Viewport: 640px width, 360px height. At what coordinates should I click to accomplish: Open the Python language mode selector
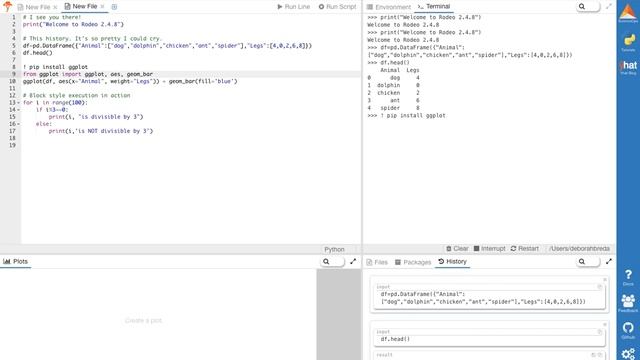pyautogui.click(x=334, y=249)
